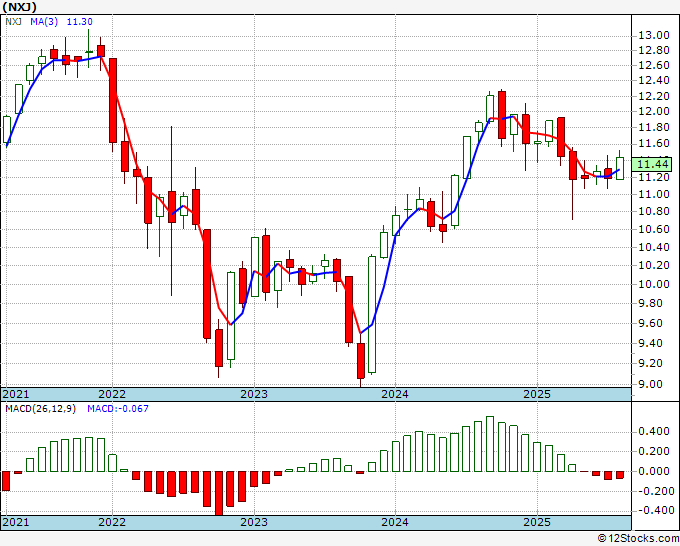The image size is (680, 546).
Task: Click 2021 on the price chart time axis
Action: (x=16, y=394)
